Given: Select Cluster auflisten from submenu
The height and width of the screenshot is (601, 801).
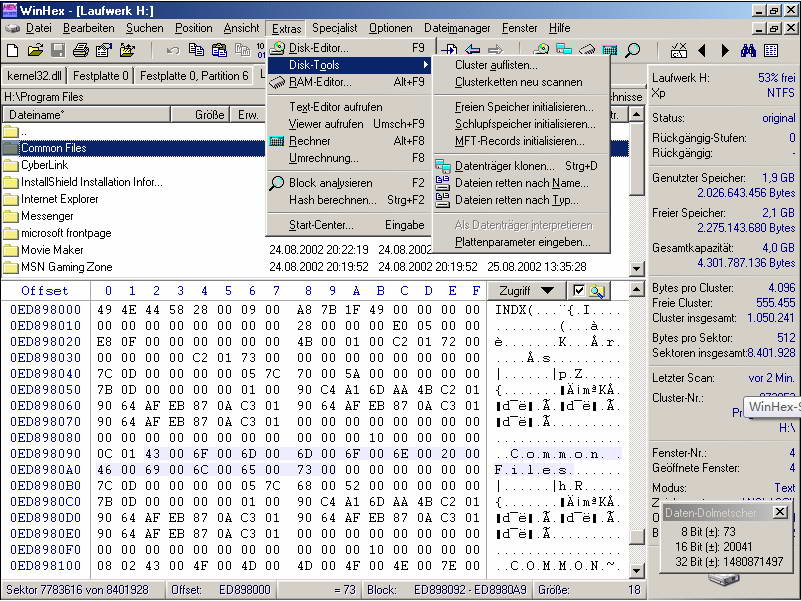Looking at the screenshot, I should (496, 65).
